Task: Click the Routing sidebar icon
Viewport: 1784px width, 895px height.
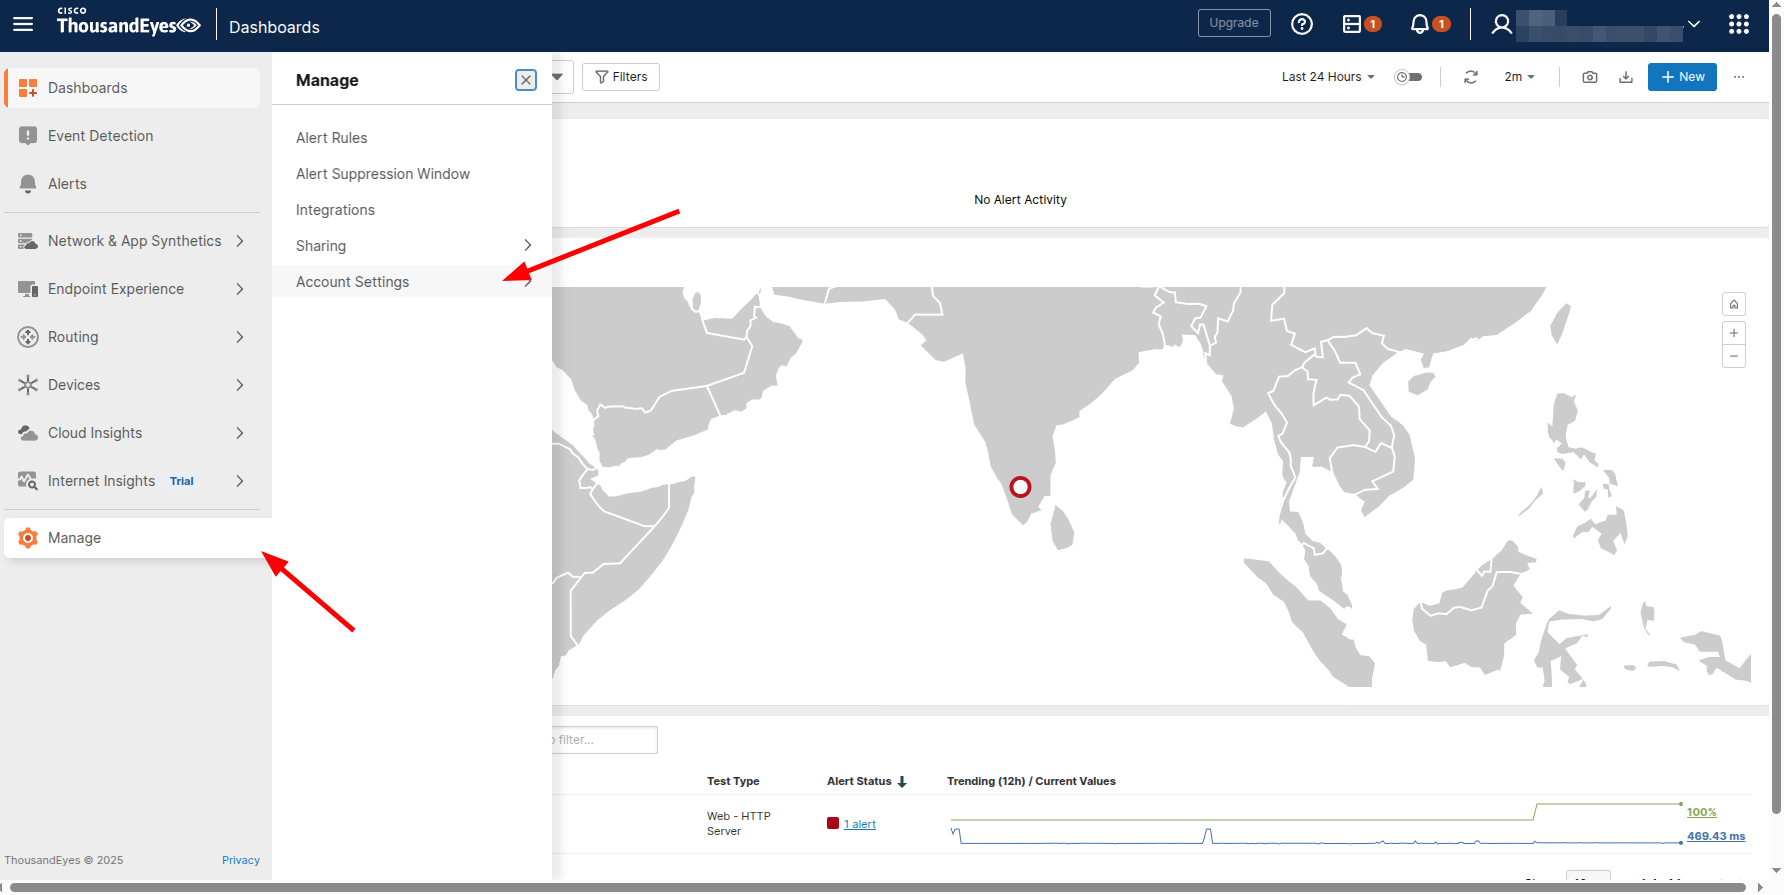Action: pyautogui.click(x=28, y=337)
